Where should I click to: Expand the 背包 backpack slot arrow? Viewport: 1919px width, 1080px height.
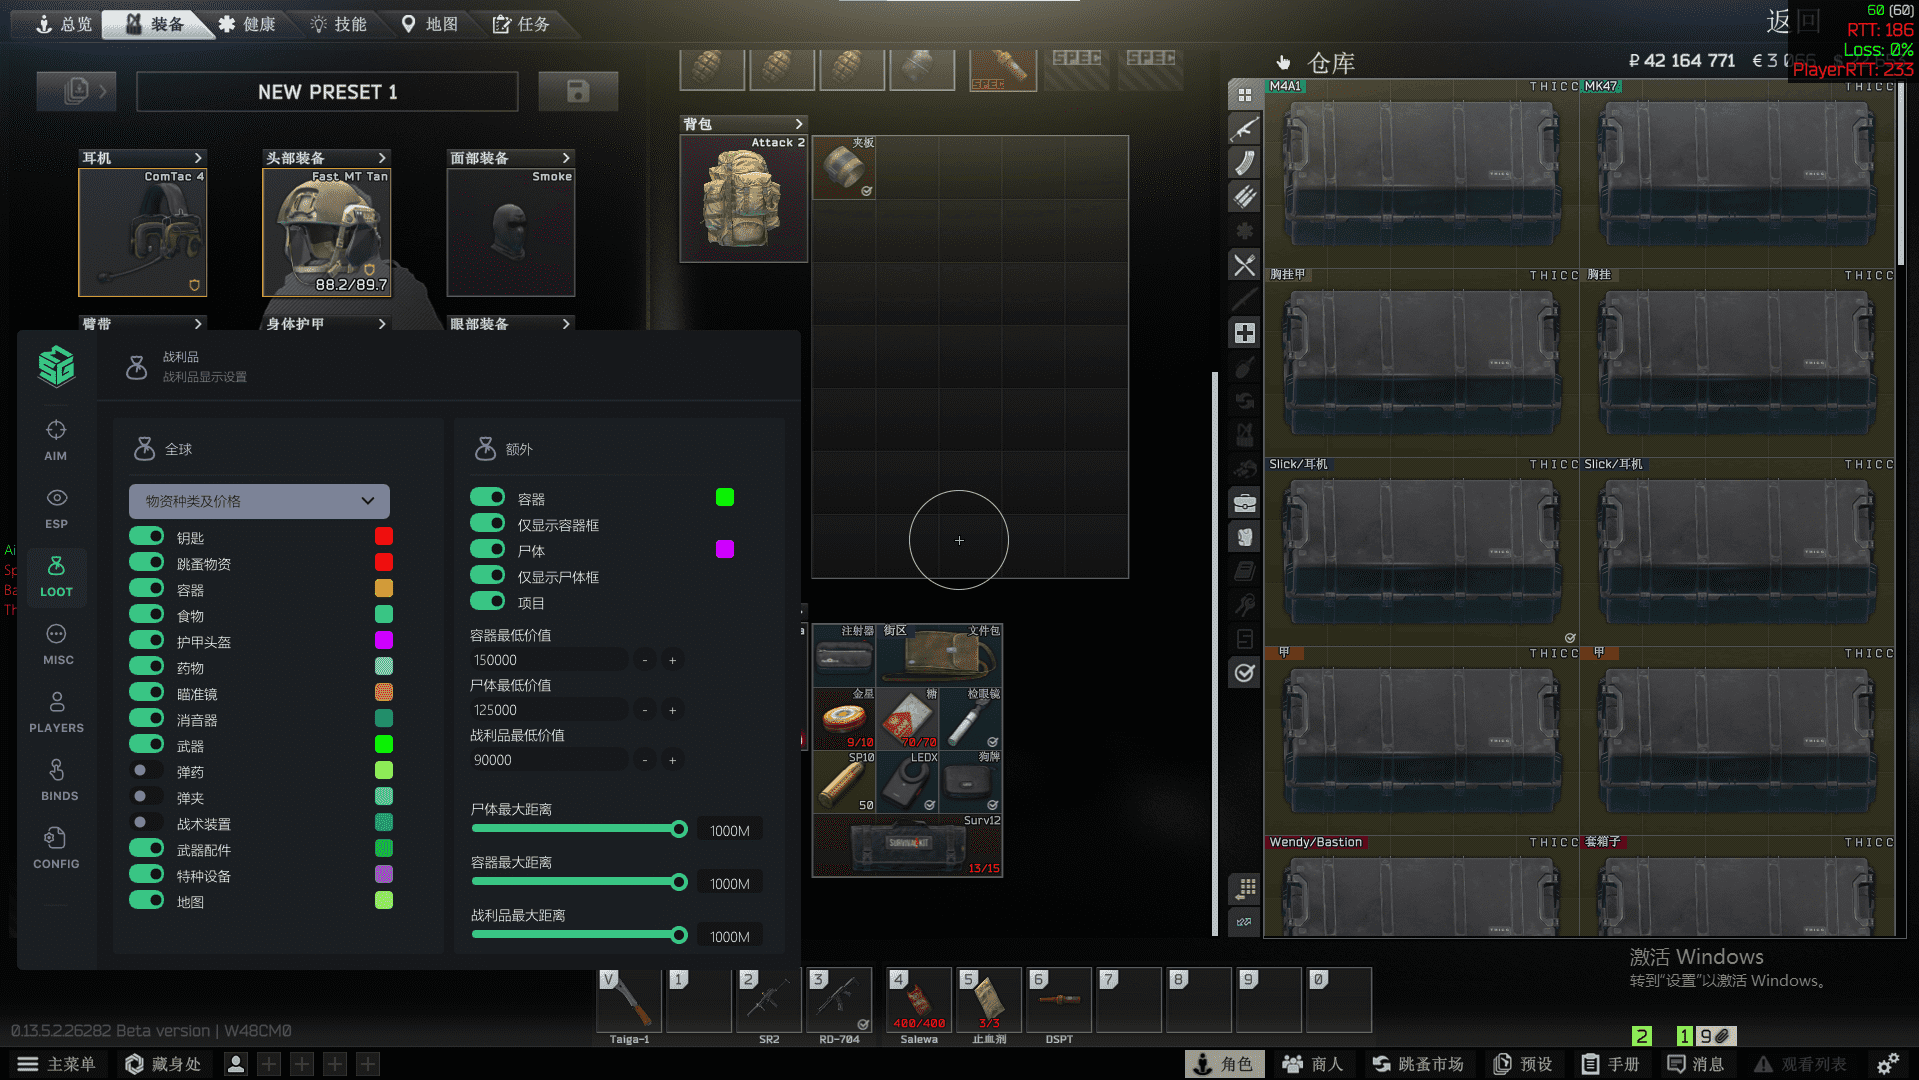tap(798, 124)
